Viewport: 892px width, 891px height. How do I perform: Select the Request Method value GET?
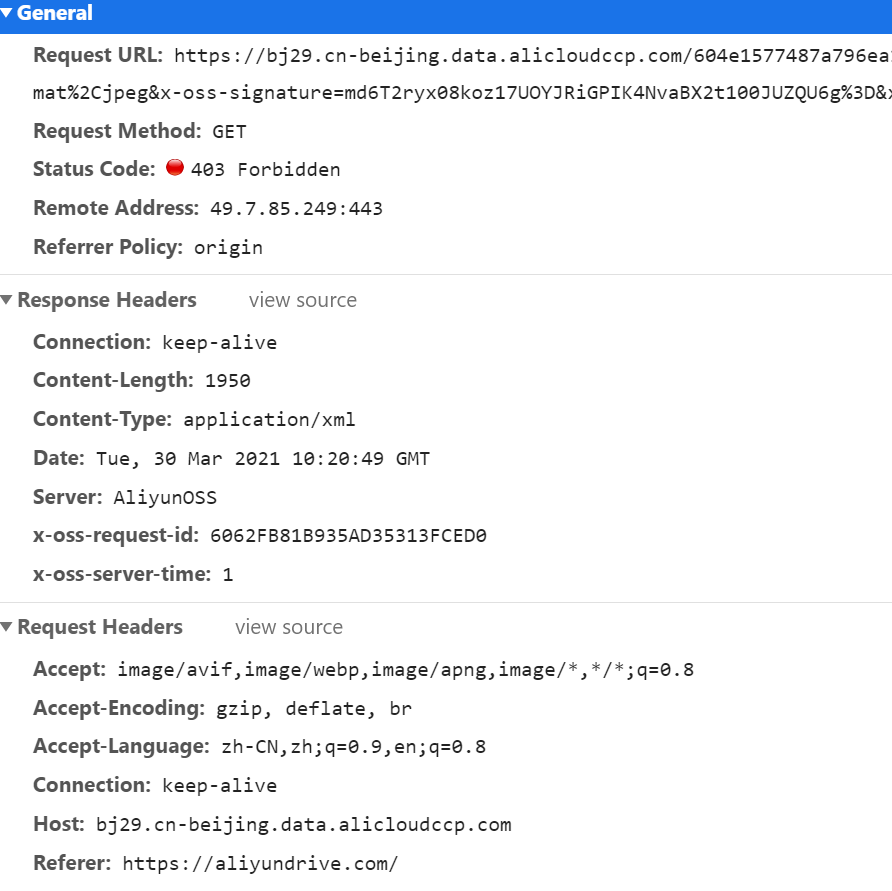228,131
